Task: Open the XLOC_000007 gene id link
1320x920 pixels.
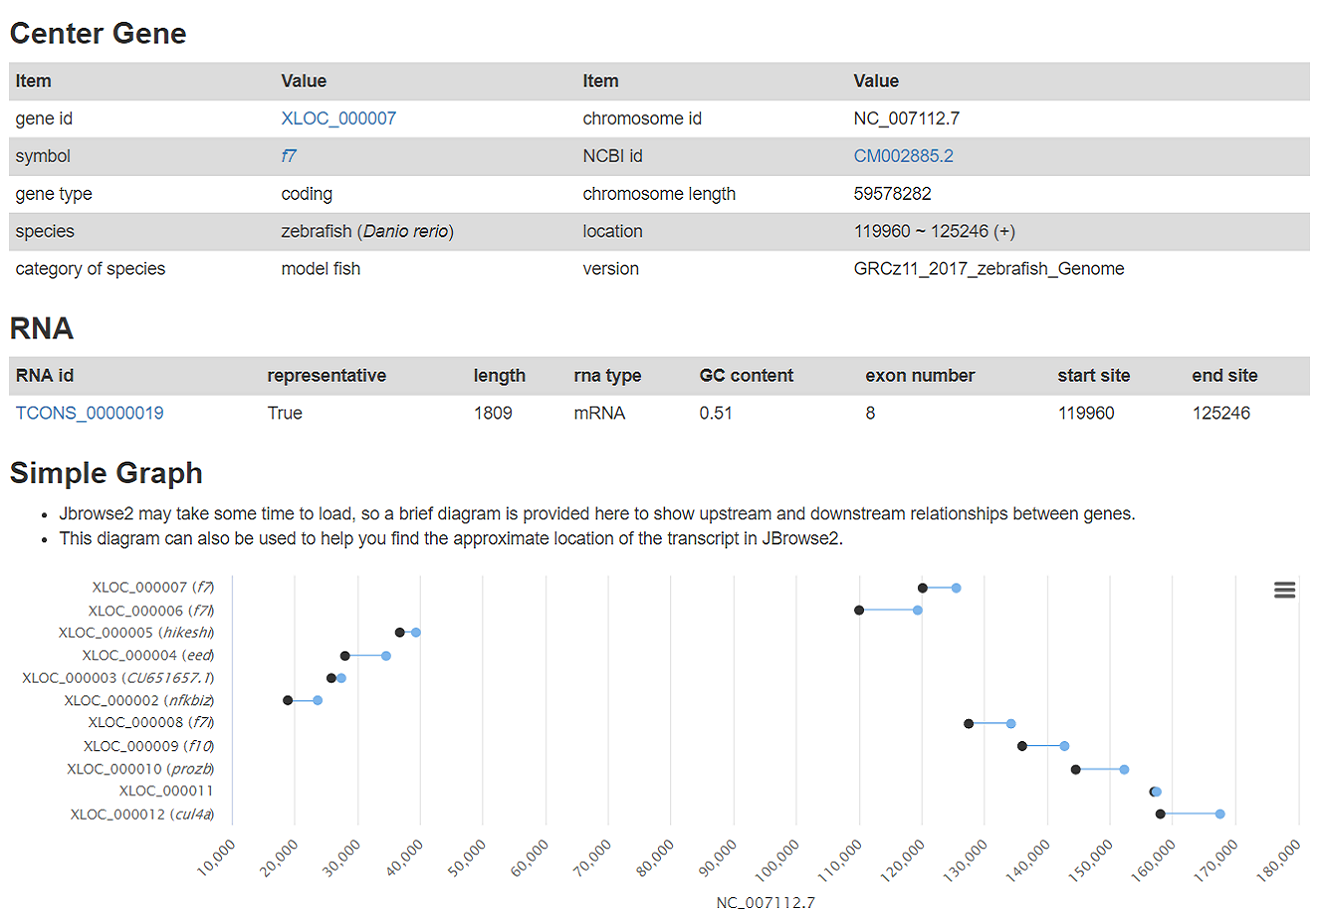Action: tap(338, 118)
